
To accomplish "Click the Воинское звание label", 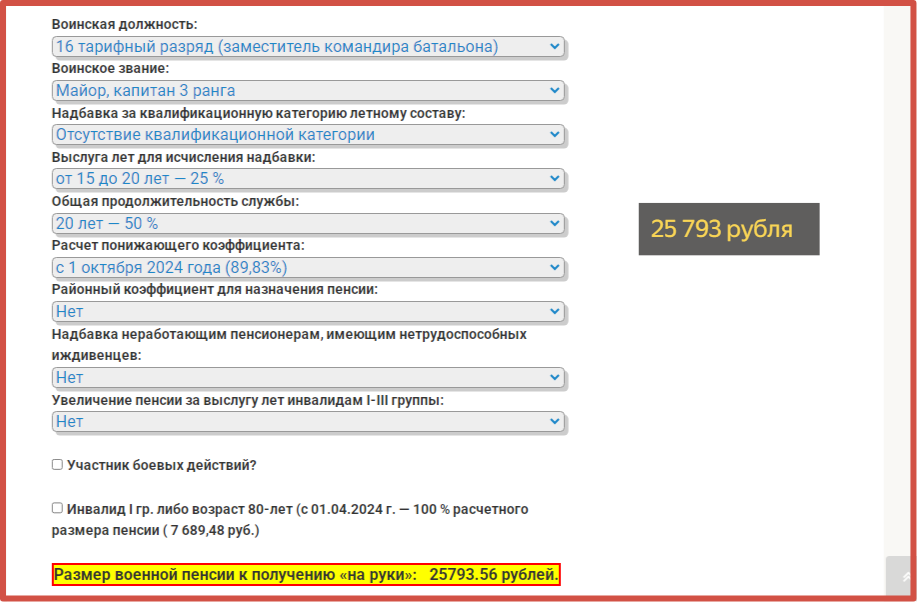I will click(111, 68).
